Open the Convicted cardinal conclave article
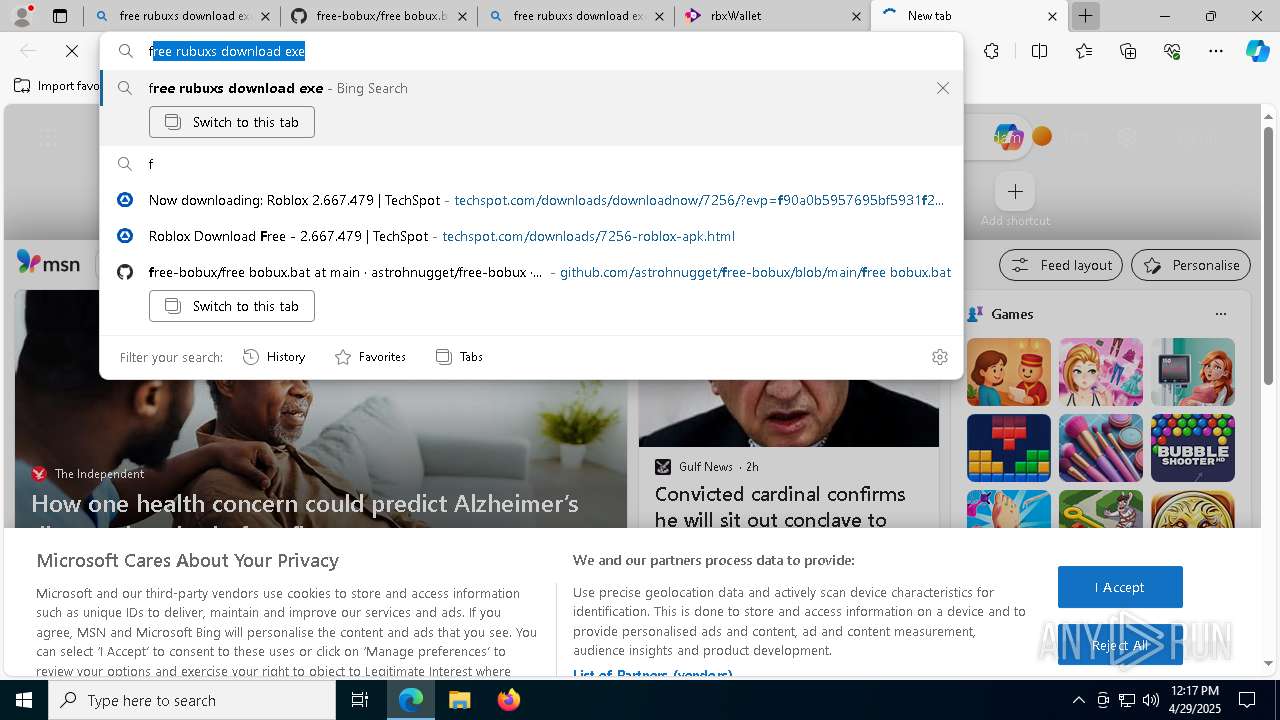 tap(780, 507)
